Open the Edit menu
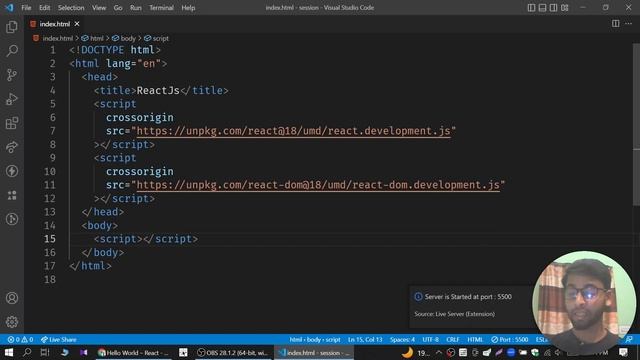The height and width of the screenshot is (360, 640). pos(44,8)
